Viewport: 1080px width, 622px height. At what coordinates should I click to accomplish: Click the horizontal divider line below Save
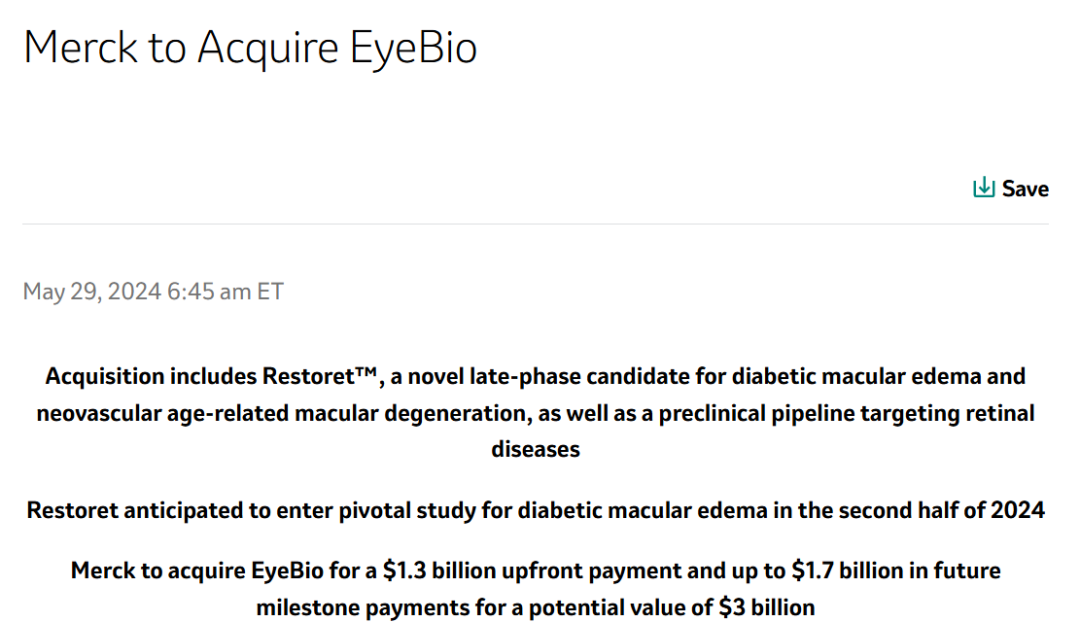pos(535,224)
